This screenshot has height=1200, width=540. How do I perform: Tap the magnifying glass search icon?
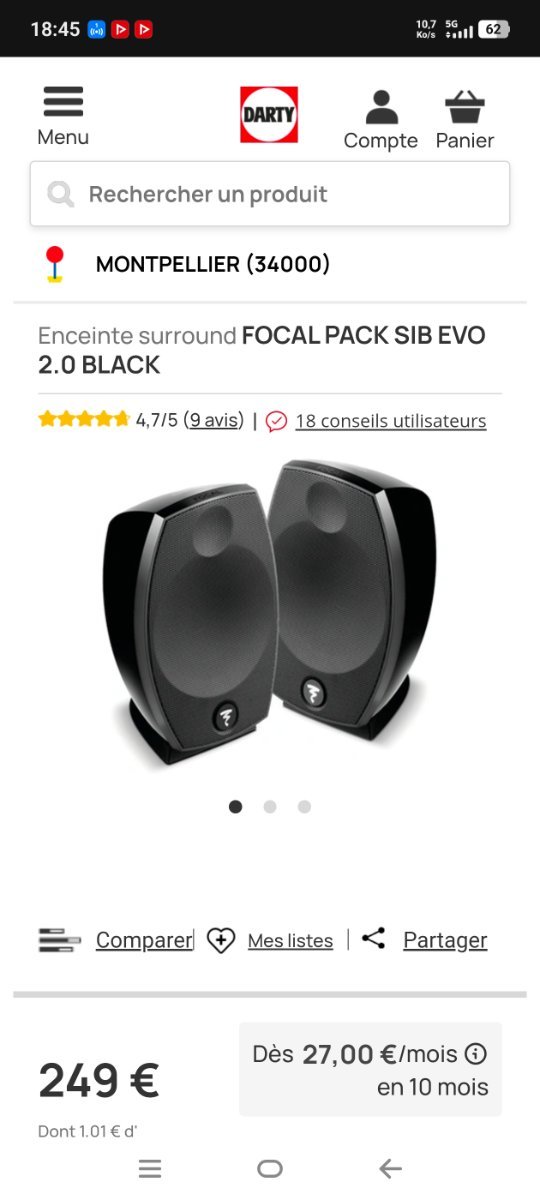(61, 194)
